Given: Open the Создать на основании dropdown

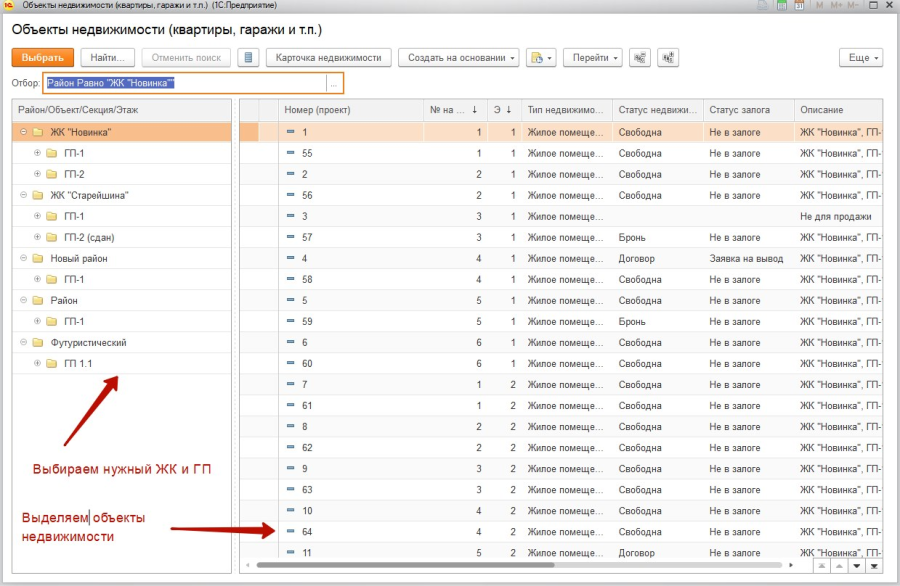Looking at the screenshot, I should [462, 58].
